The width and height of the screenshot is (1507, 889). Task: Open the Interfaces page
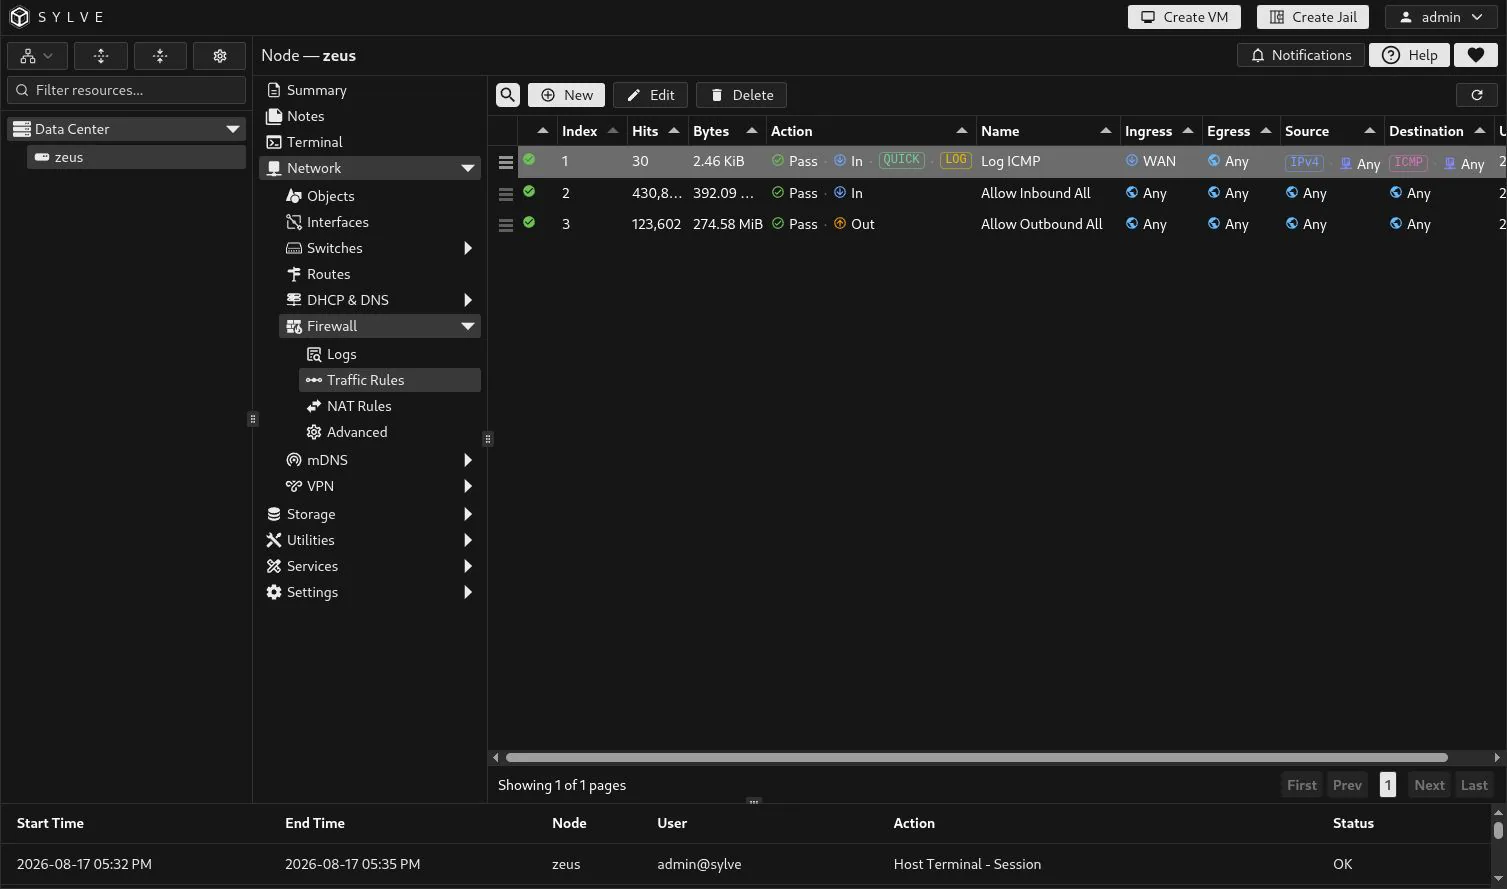click(x=337, y=222)
